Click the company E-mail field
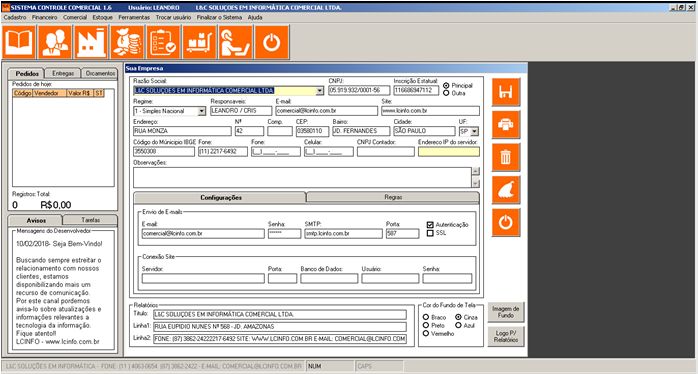The width and height of the screenshot is (698, 374). 326,111
